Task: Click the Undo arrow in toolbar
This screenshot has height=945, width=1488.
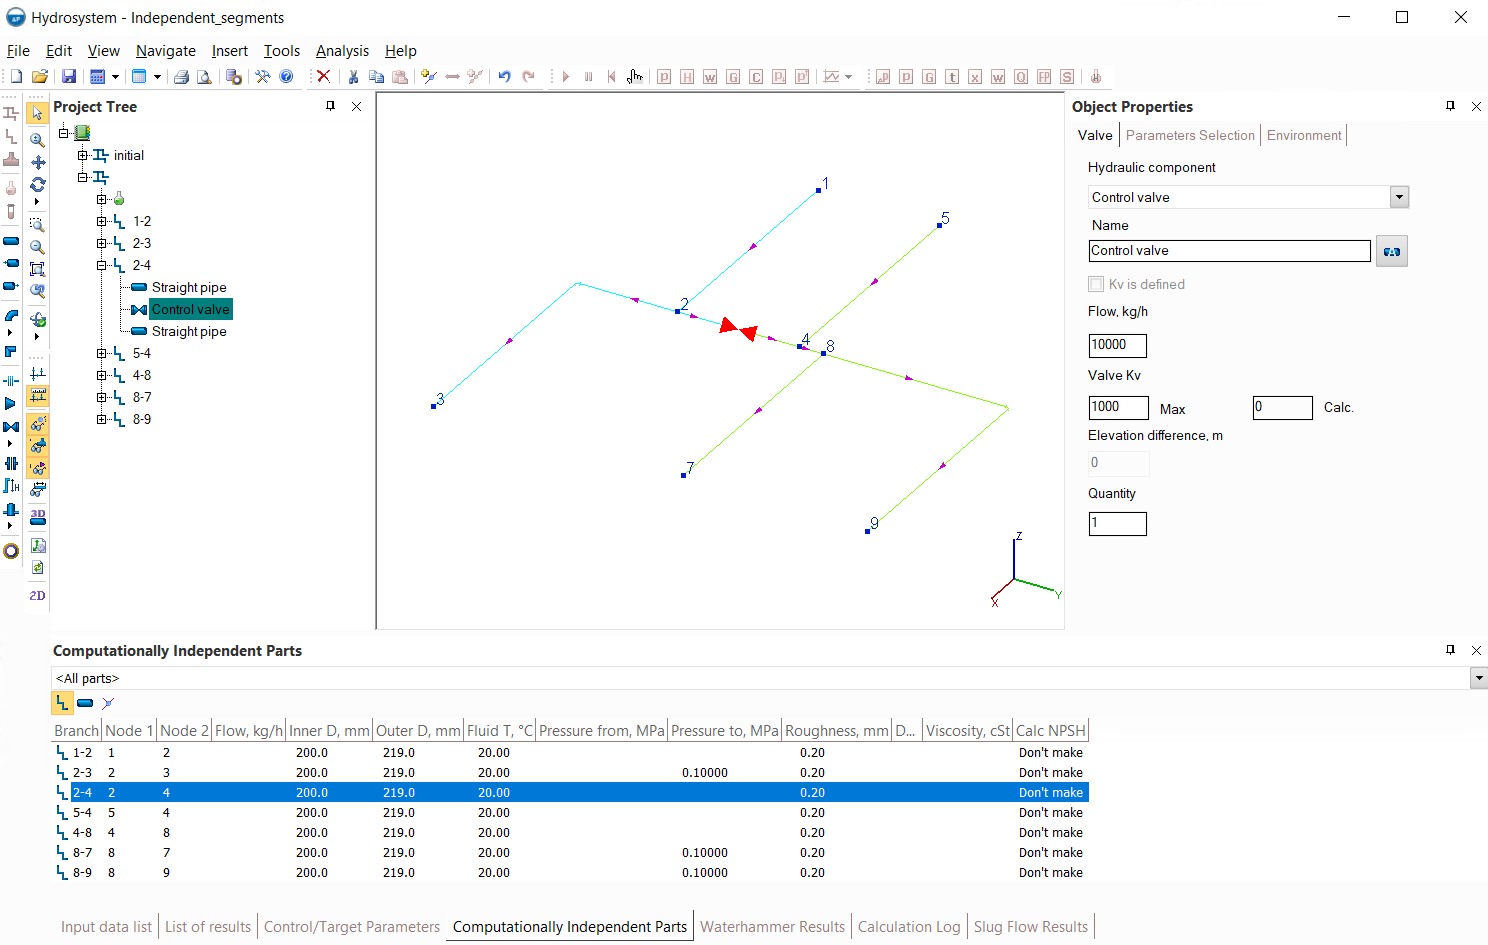Action: [x=504, y=77]
